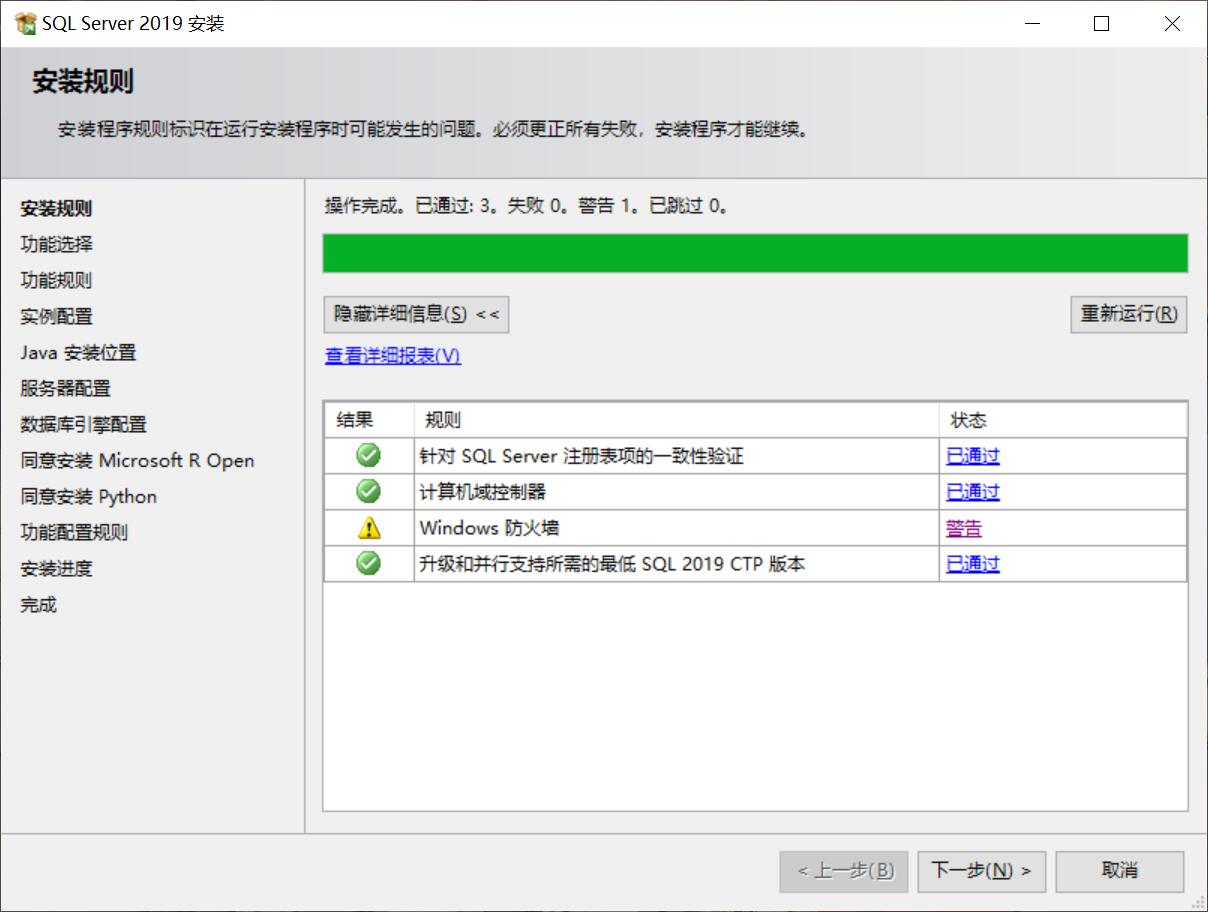1208x912 pixels.
Task: Click the green progress bar
Action: click(x=755, y=253)
